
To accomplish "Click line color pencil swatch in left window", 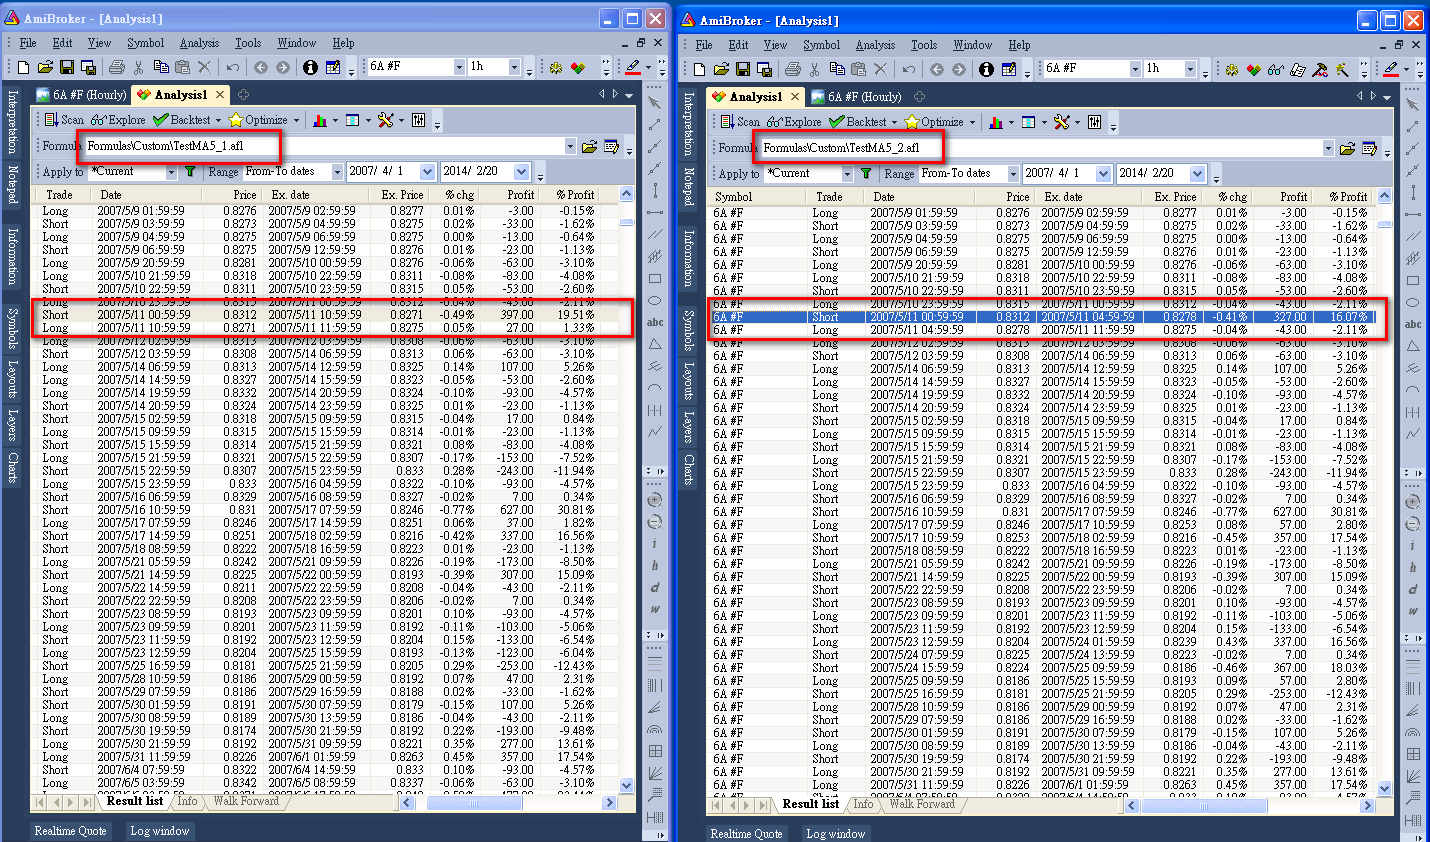I will [632, 67].
